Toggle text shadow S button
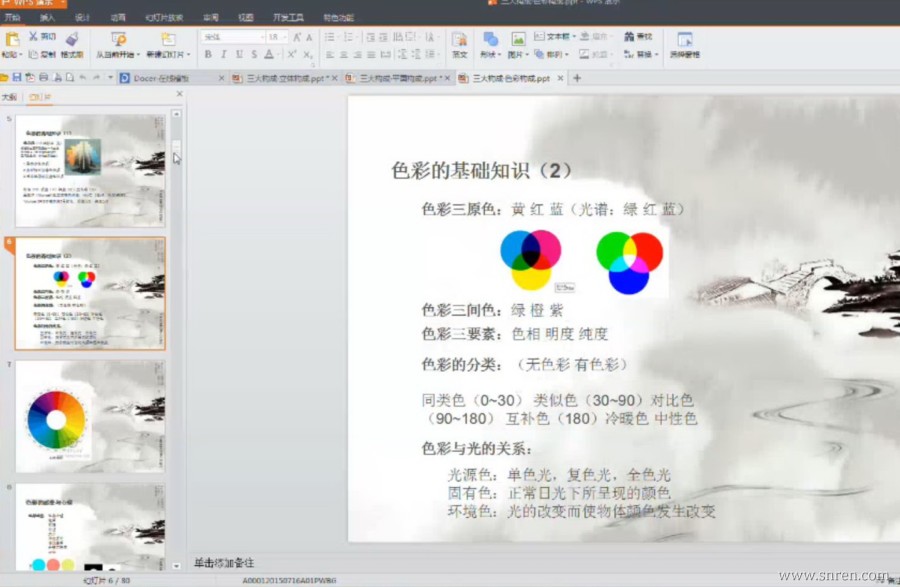 click(x=254, y=55)
